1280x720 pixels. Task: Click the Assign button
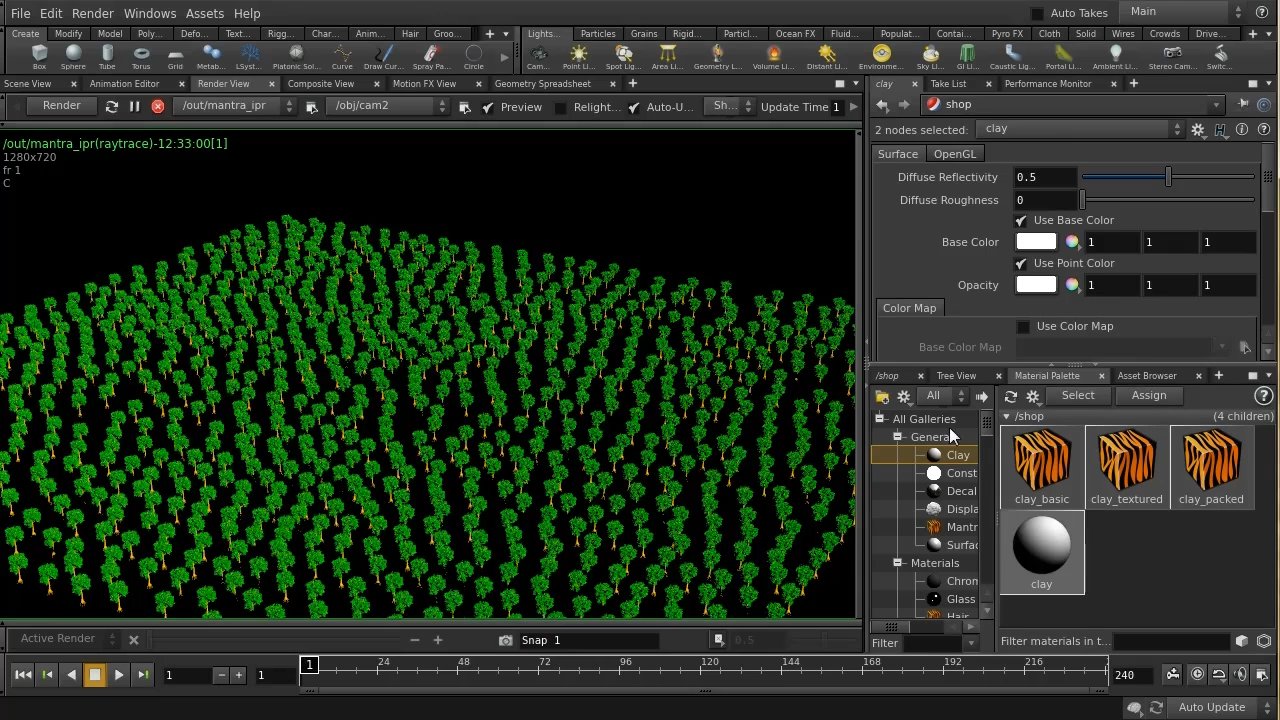tap(1148, 396)
